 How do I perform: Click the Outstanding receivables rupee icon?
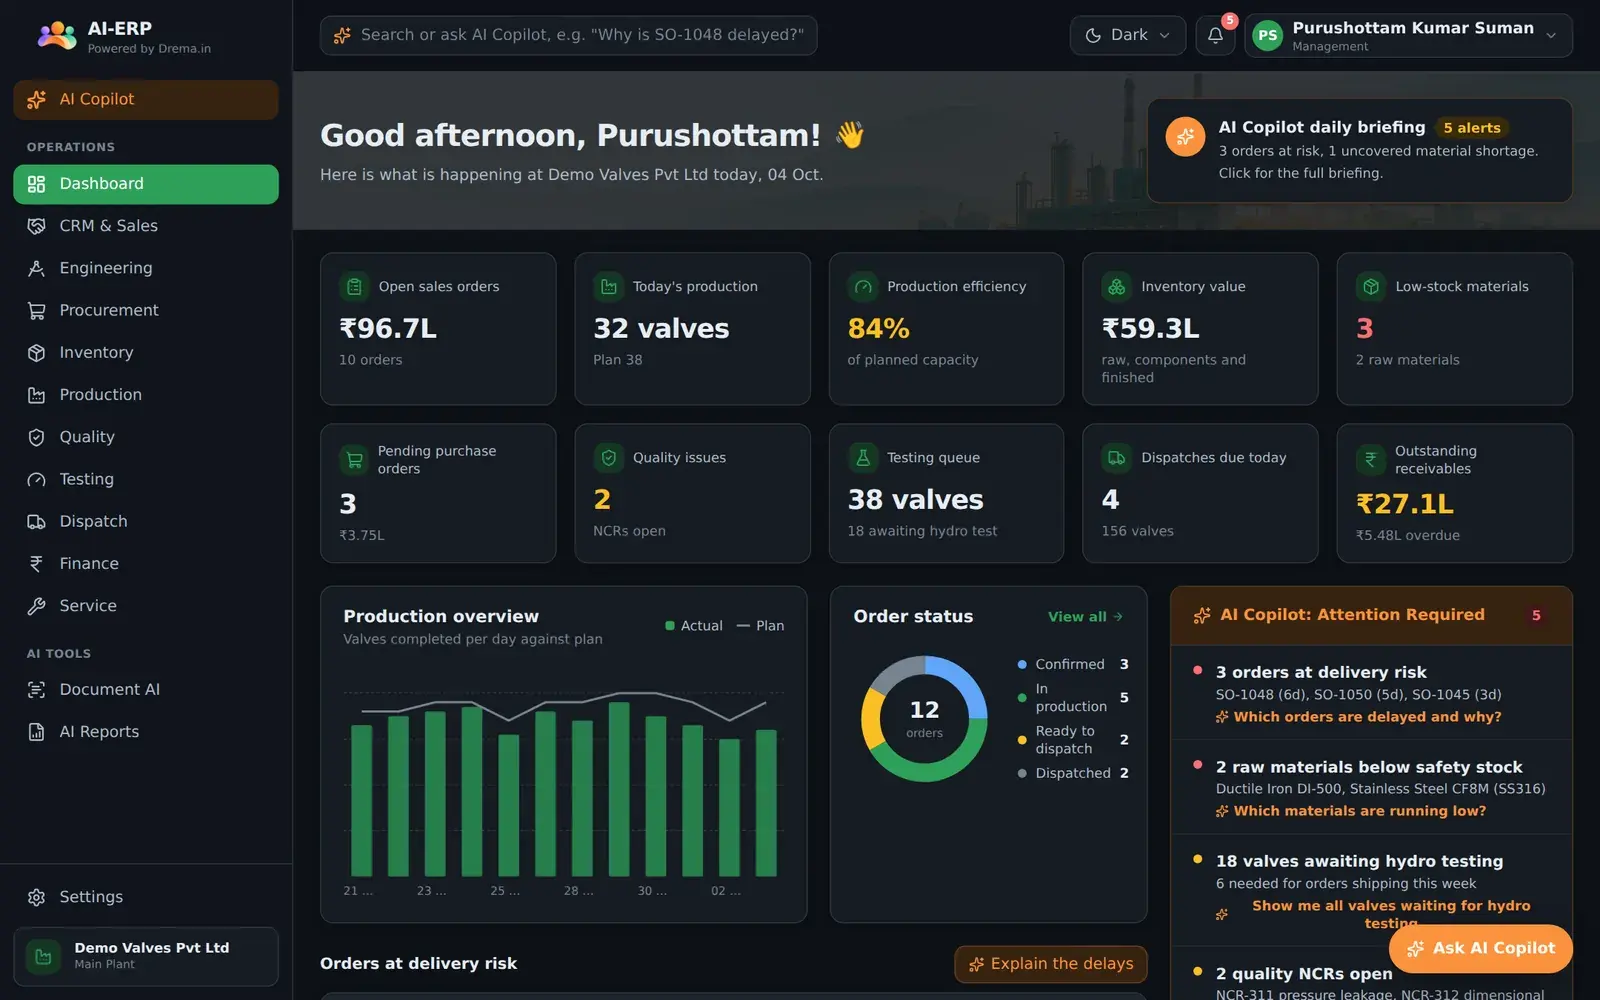(1371, 460)
